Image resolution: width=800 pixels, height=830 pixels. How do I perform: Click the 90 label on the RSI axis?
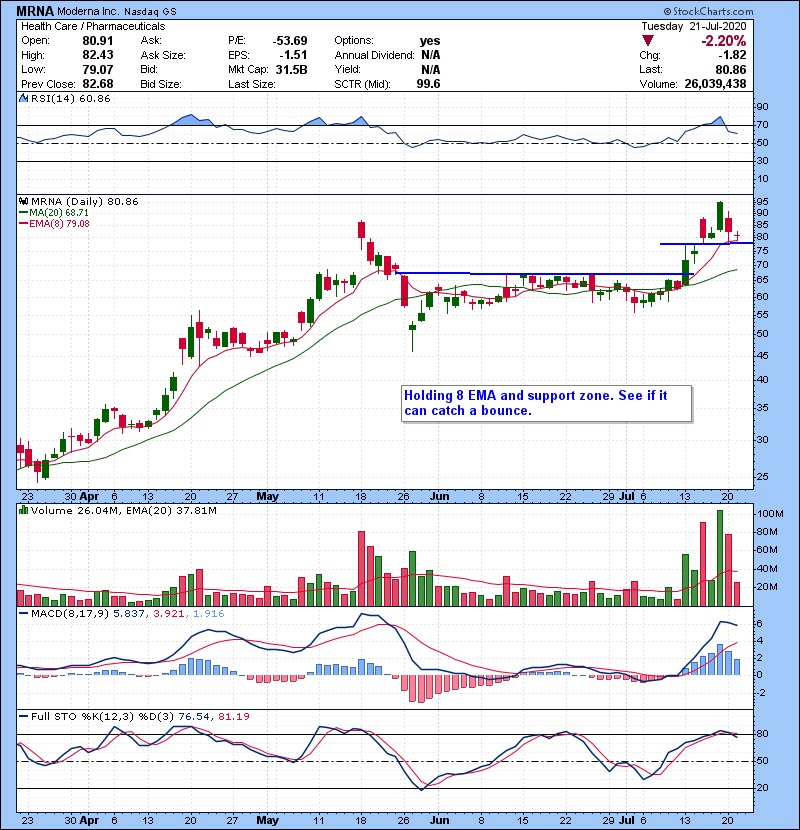tap(762, 107)
